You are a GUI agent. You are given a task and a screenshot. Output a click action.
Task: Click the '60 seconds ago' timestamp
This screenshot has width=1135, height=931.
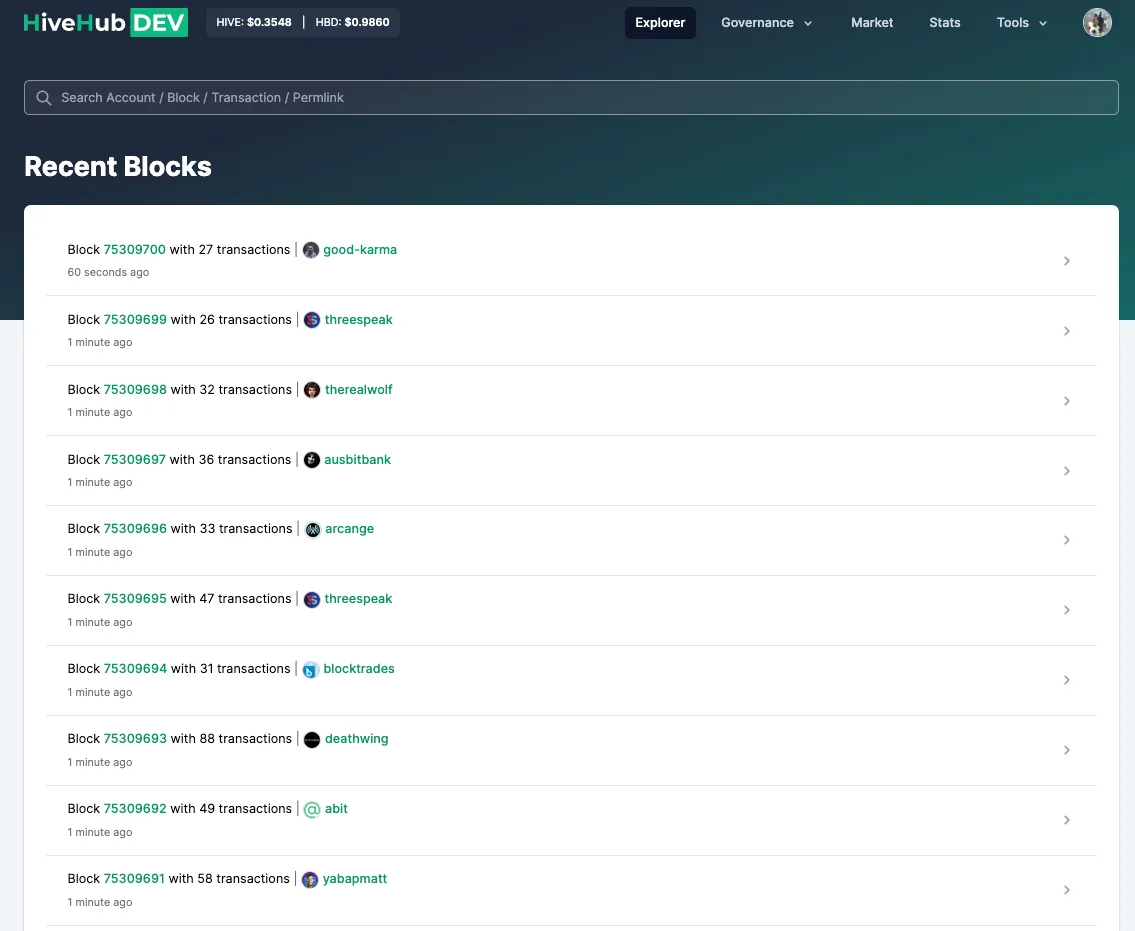point(108,272)
